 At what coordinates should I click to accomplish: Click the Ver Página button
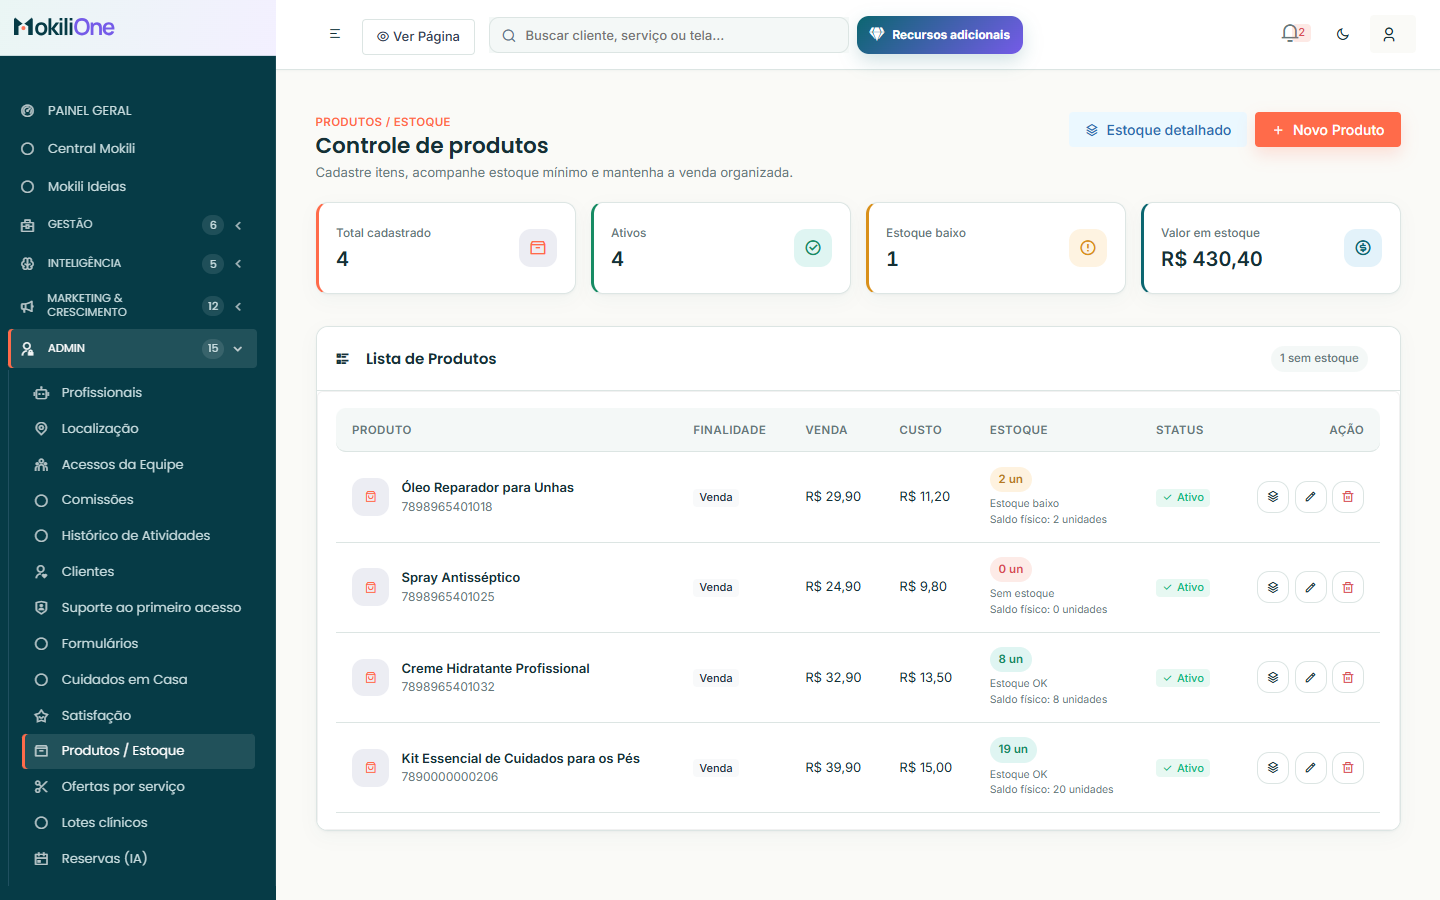418,36
